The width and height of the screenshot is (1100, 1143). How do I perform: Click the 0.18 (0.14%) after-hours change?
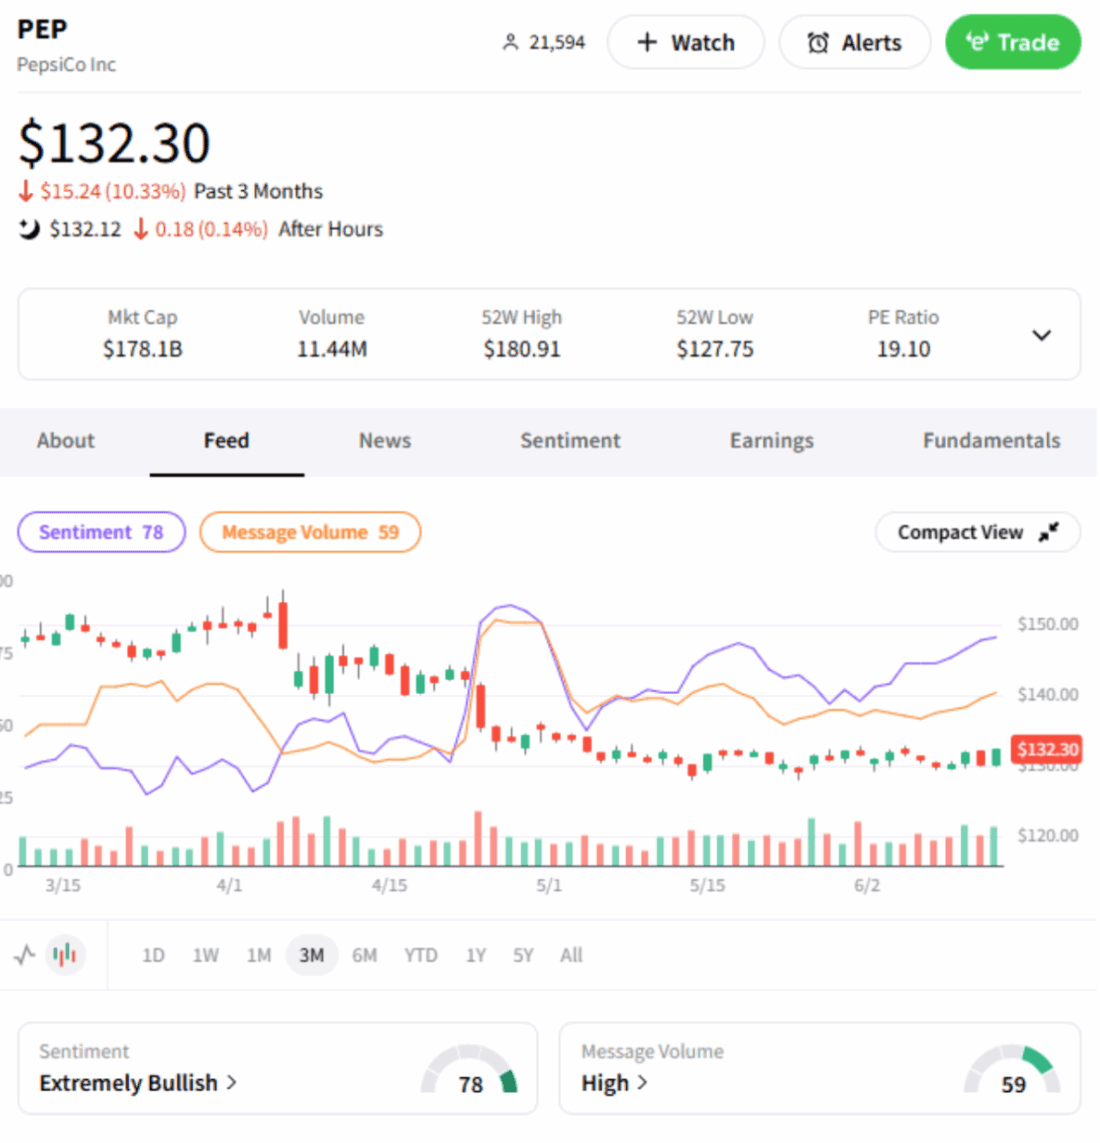coord(211,229)
